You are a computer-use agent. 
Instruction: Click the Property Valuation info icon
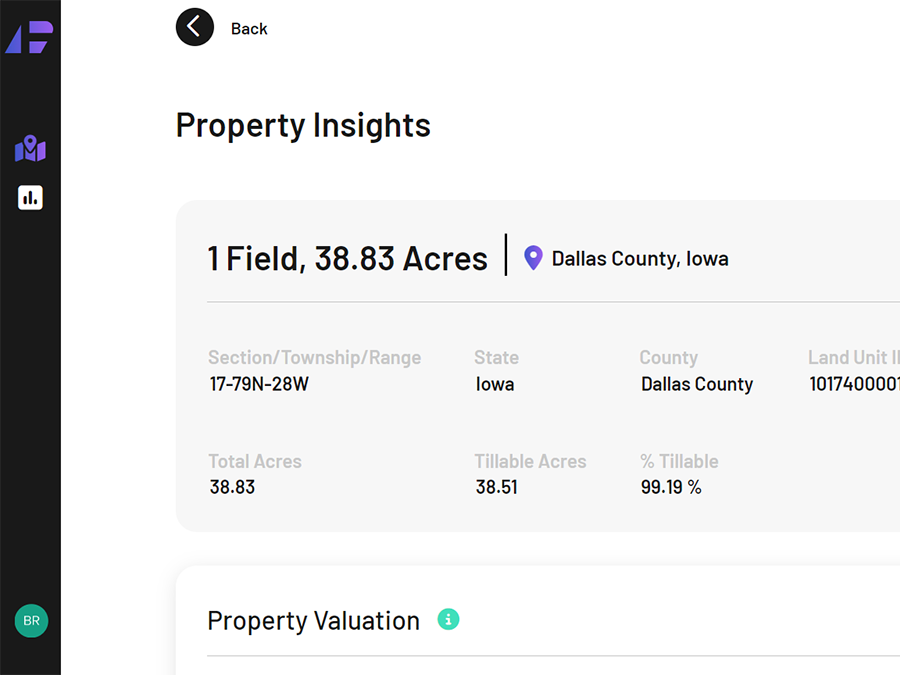pyautogui.click(x=448, y=619)
